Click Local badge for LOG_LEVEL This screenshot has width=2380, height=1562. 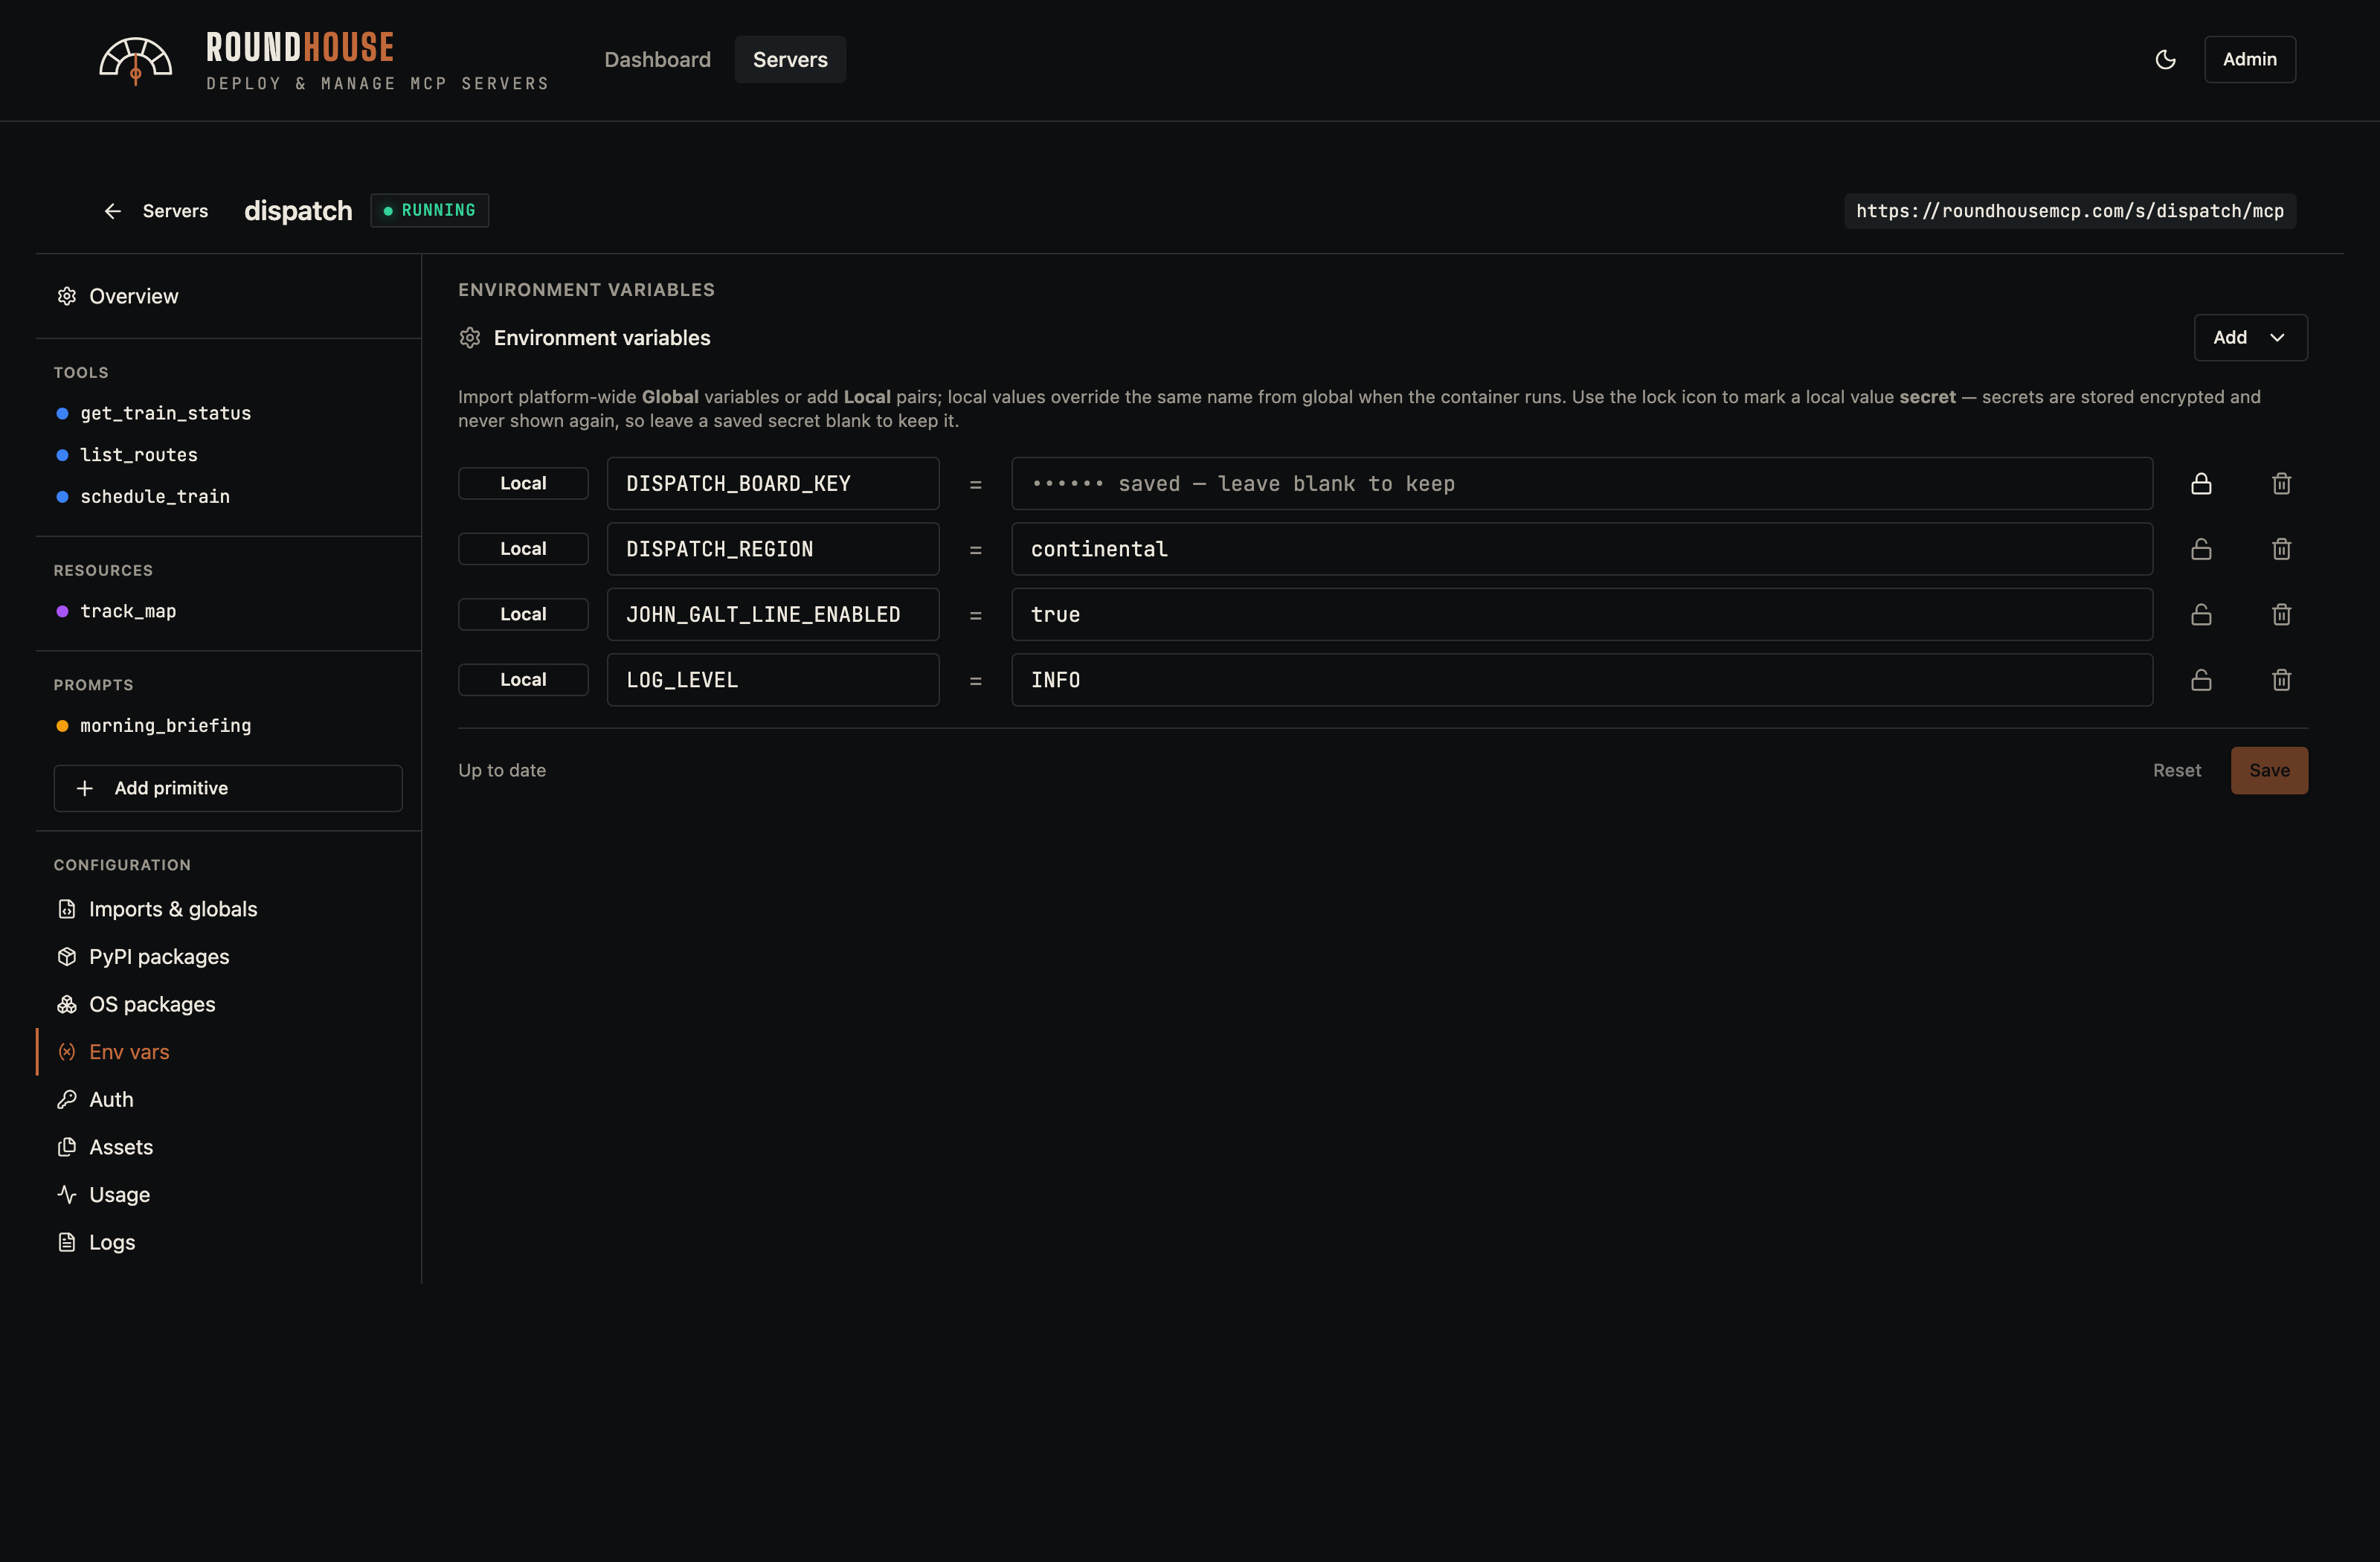(x=523, y=680)
